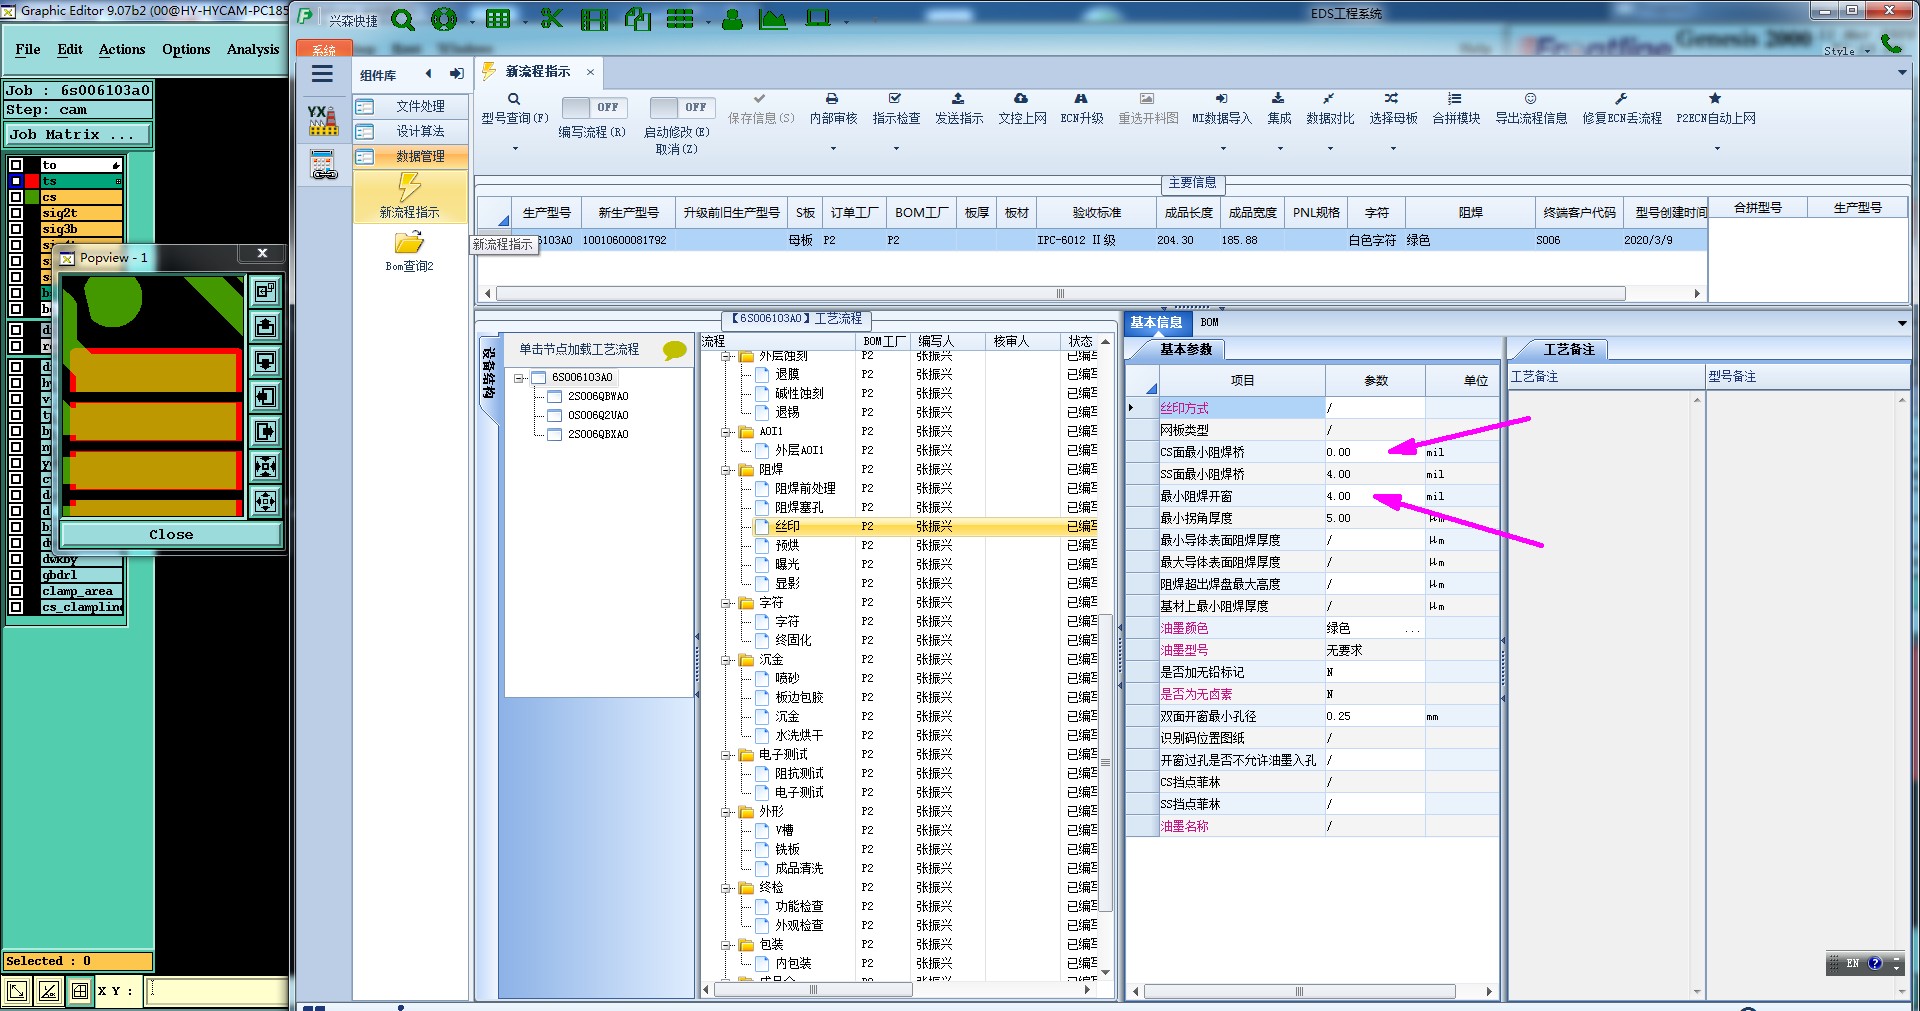Screen dimensions: 1920x1011
Task: Check the 'ts' layer checkbox
Action: (x=16, y=181)
